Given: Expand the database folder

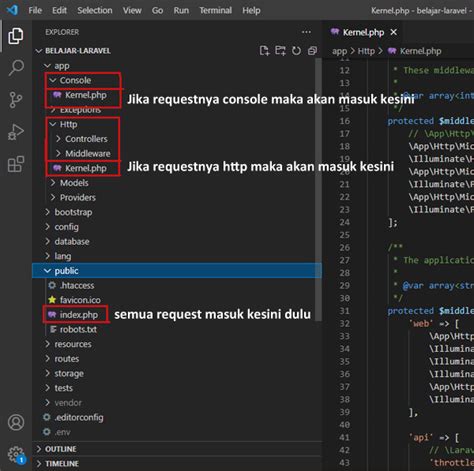Looking at the screenshot, I should (x=177, y=242).
